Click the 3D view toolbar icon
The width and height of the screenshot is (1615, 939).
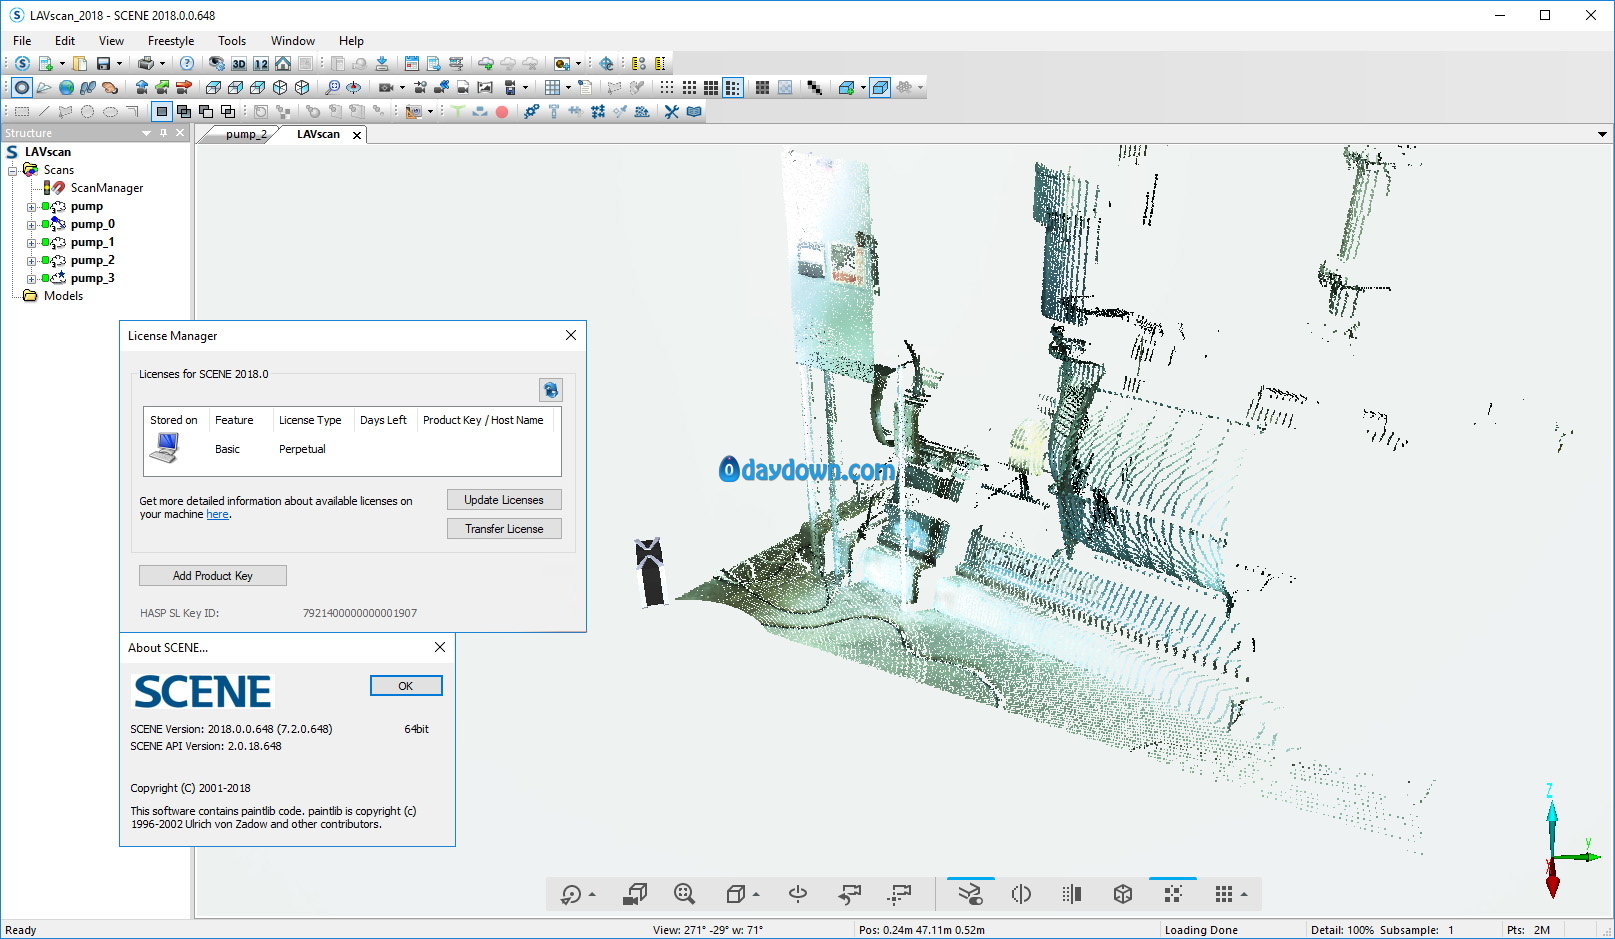pyautogui.click(x=239, y=63)
